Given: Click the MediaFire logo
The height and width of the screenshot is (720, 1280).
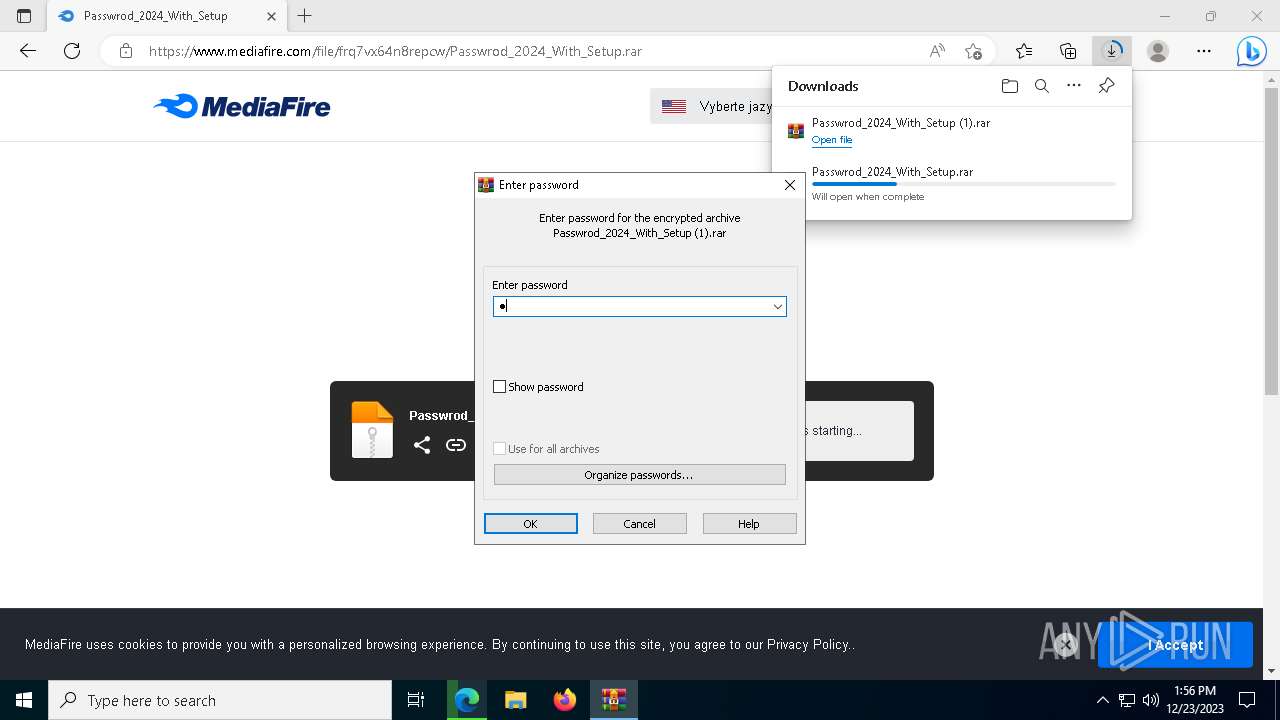Looking at the screenshot, I should (242, 106).
